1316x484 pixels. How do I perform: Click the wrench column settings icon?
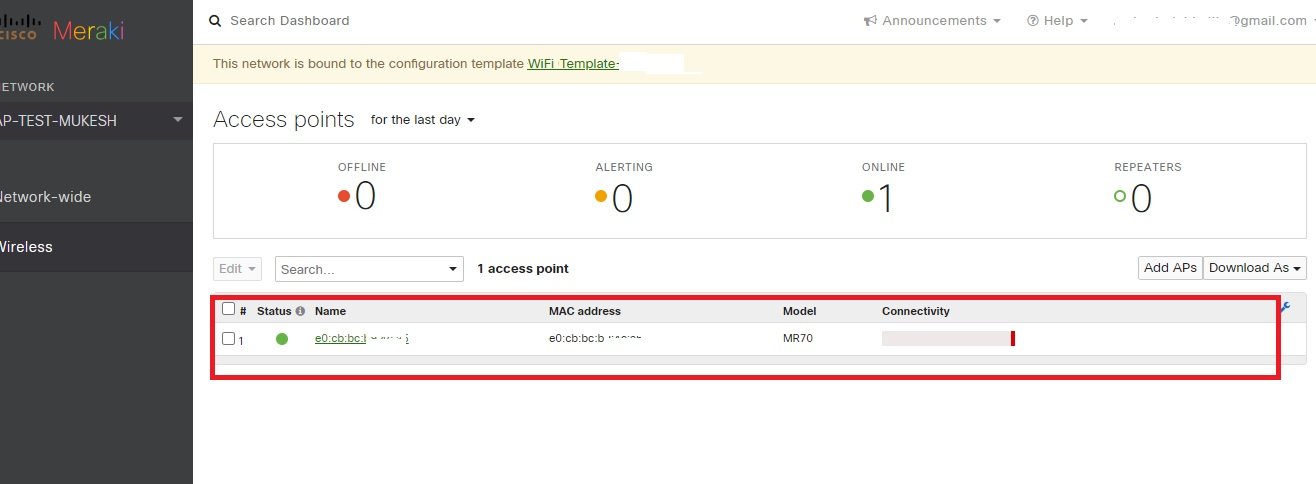[1285, 308]
